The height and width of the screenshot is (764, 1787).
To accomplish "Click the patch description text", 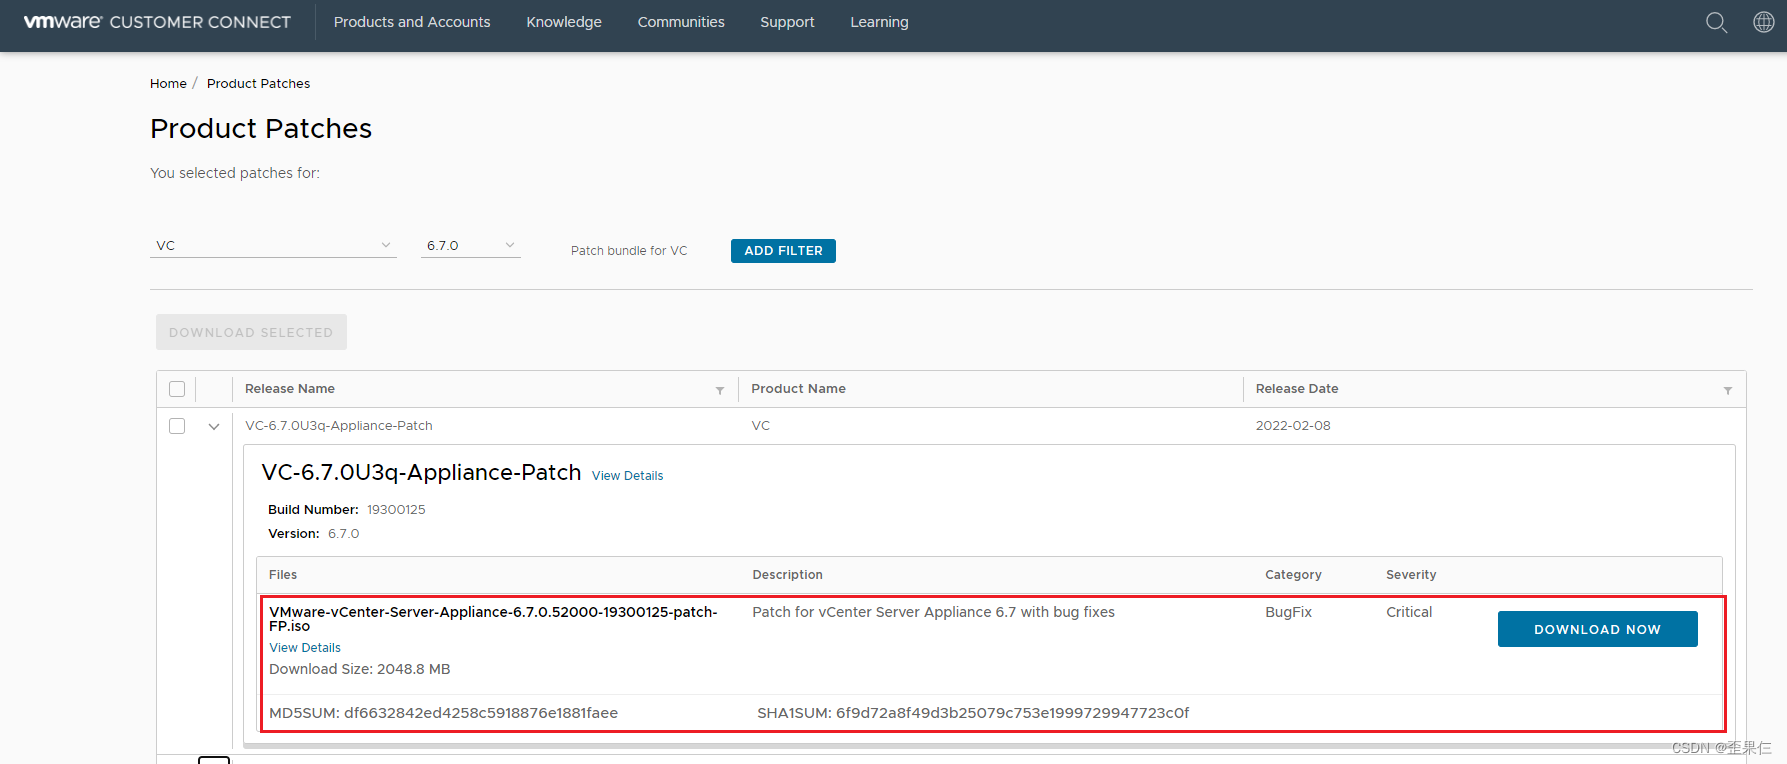I will tap(933, 612).
